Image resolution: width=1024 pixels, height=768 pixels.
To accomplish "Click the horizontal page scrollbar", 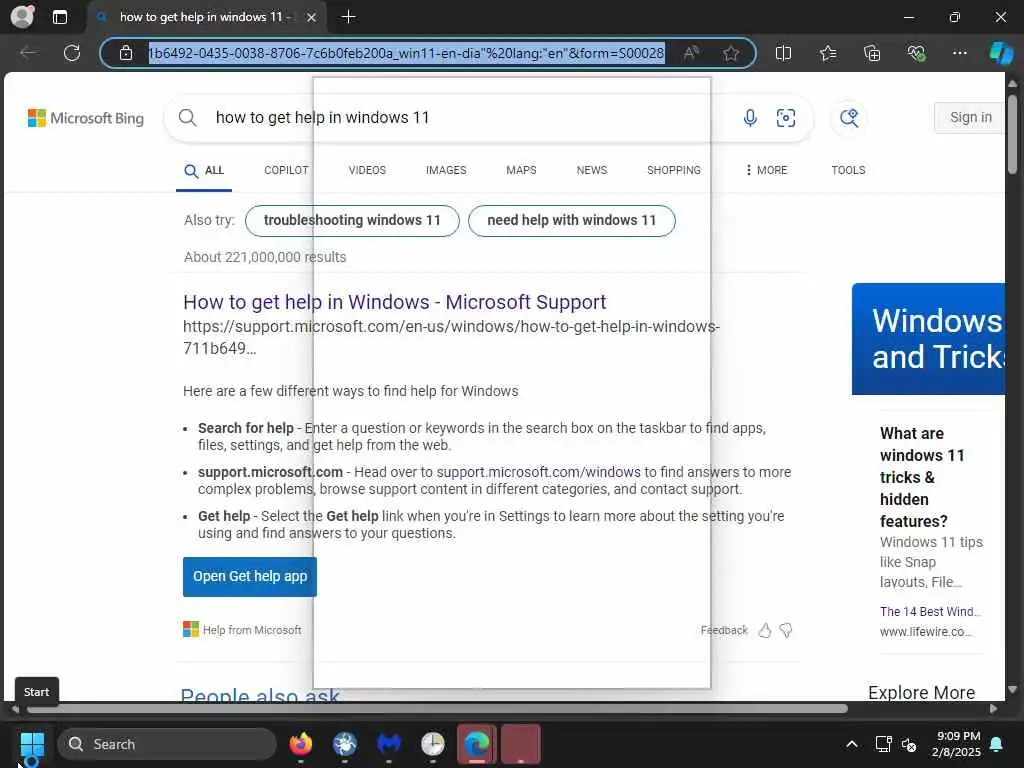I will tap(438, 709).
